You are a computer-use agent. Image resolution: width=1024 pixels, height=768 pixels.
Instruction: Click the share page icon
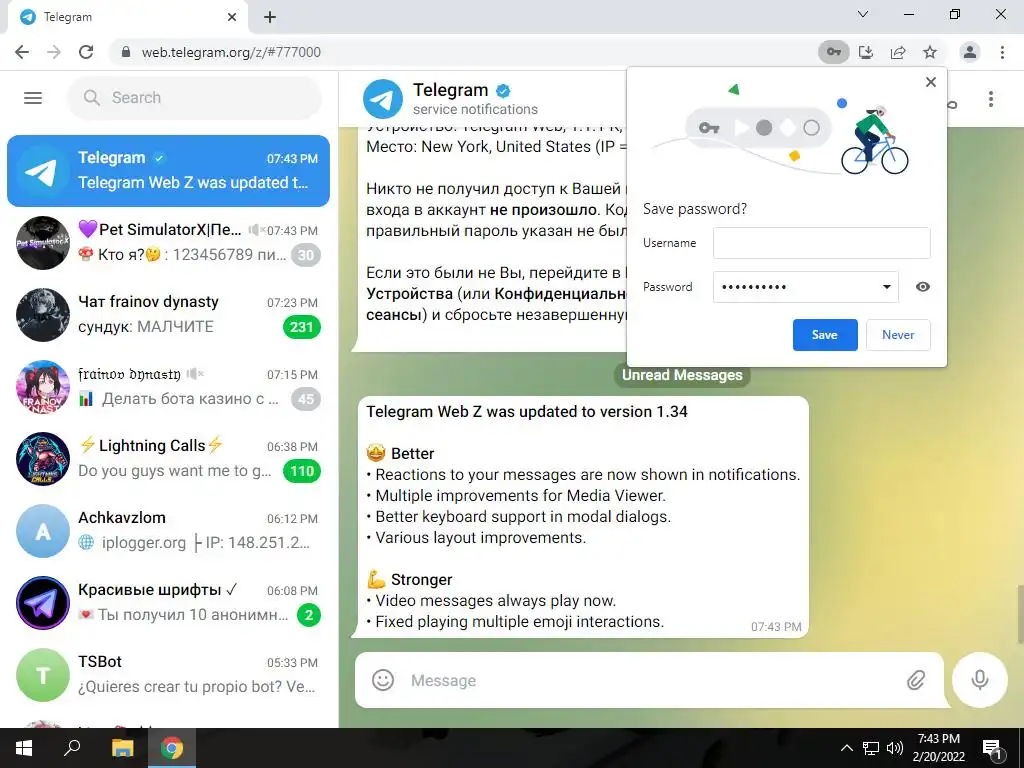(x=898, y=52)
